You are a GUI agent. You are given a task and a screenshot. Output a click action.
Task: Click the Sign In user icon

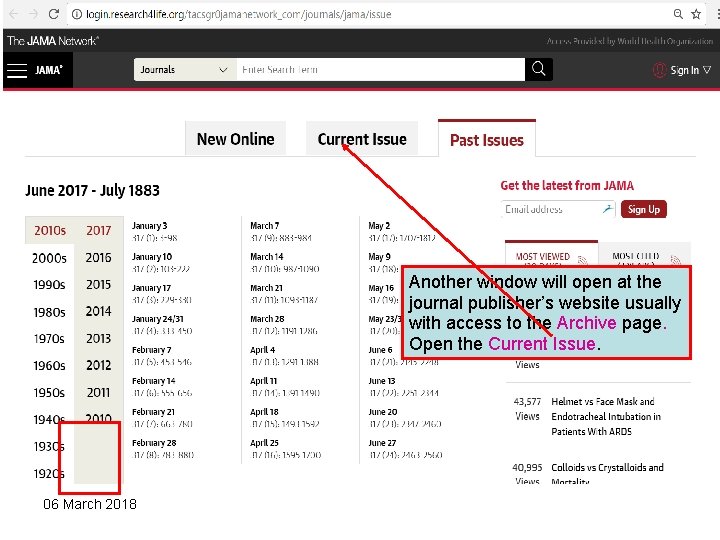click(659, 70)
